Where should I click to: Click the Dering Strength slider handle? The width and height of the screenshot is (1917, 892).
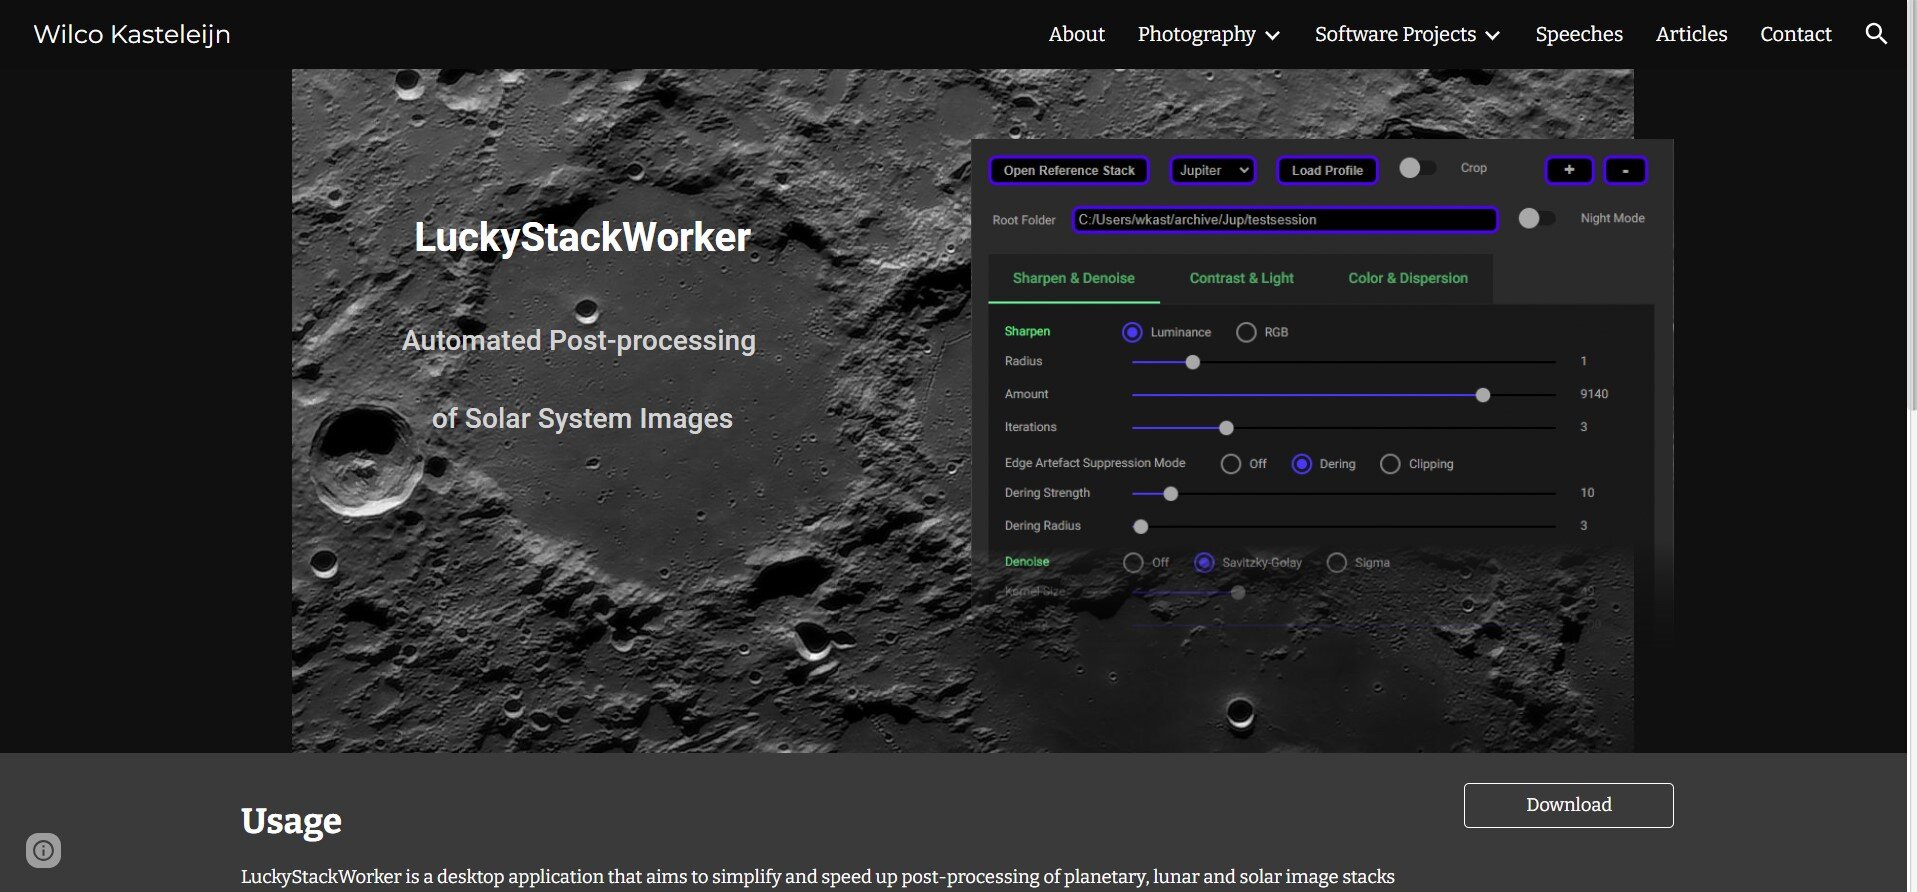1171,494
